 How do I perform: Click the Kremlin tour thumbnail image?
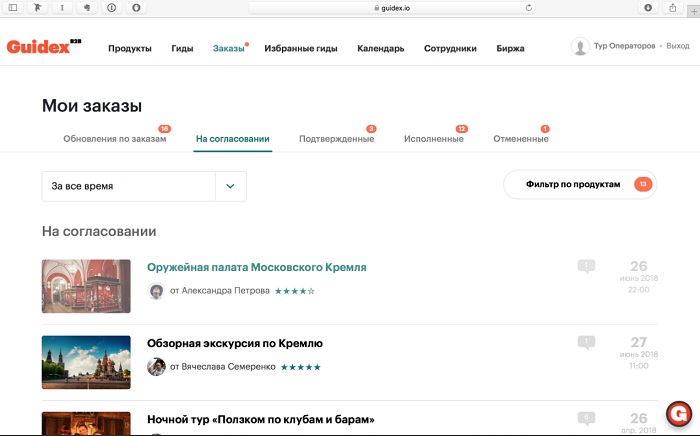click(x=86, y=362)
